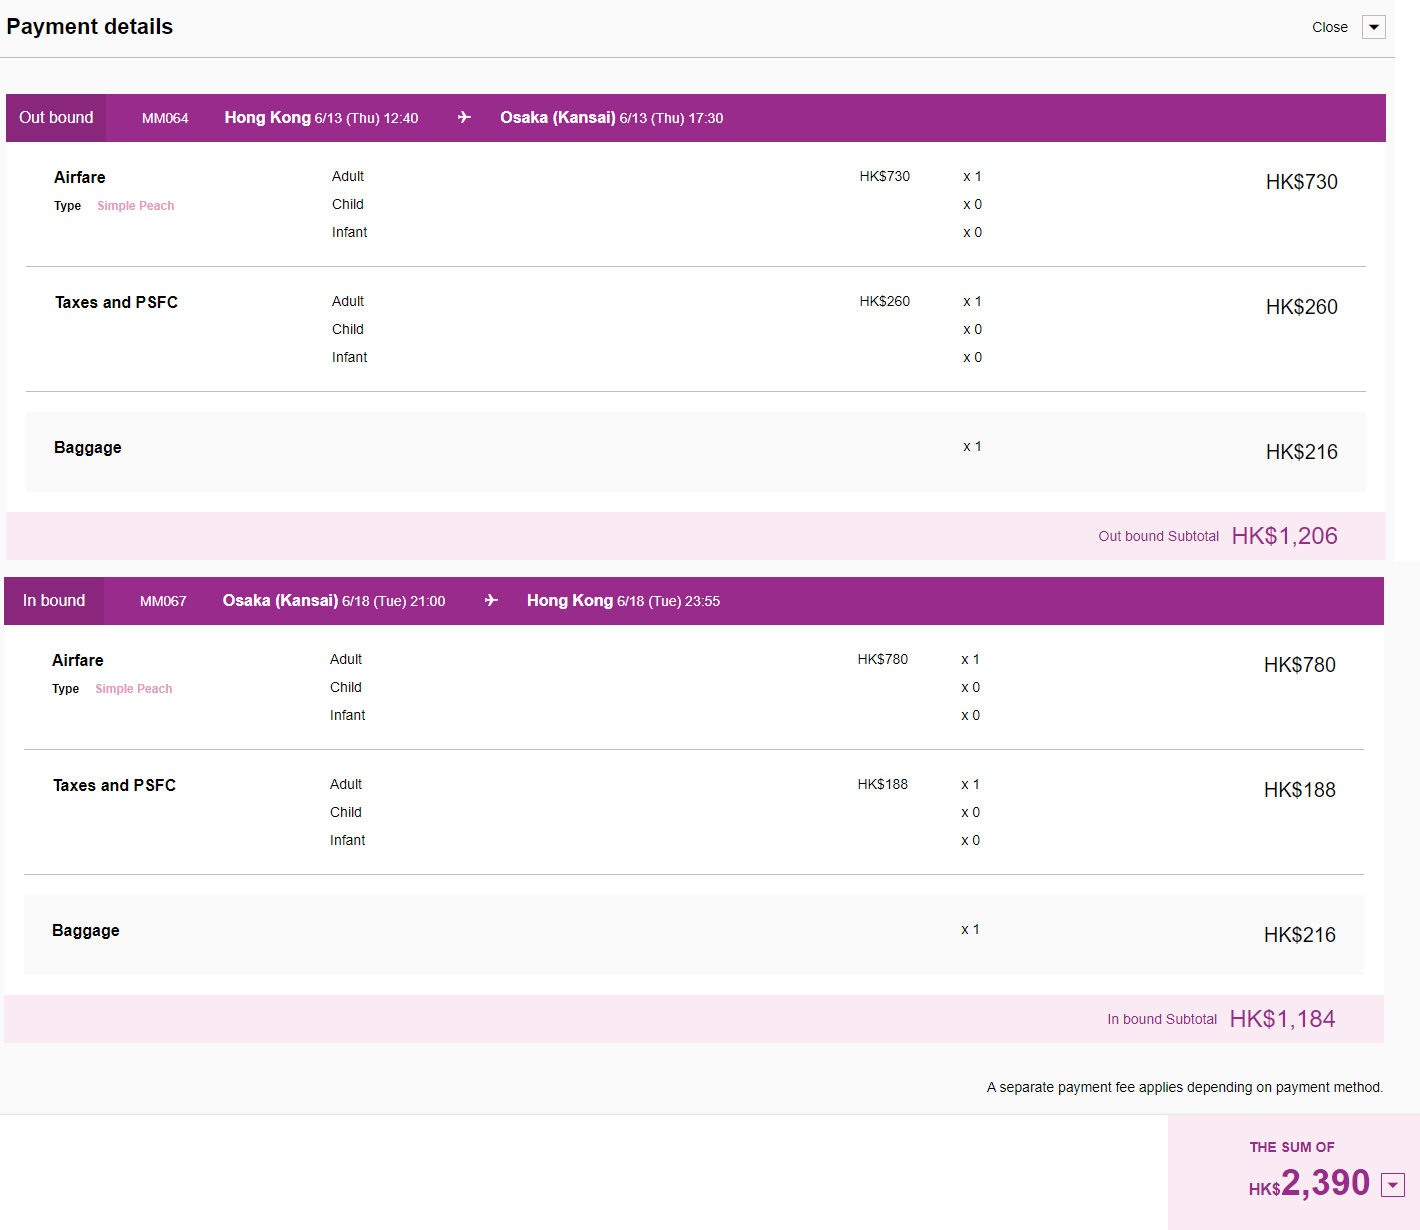Click inbound Simple Peach fare type link

tap(134, 689)
